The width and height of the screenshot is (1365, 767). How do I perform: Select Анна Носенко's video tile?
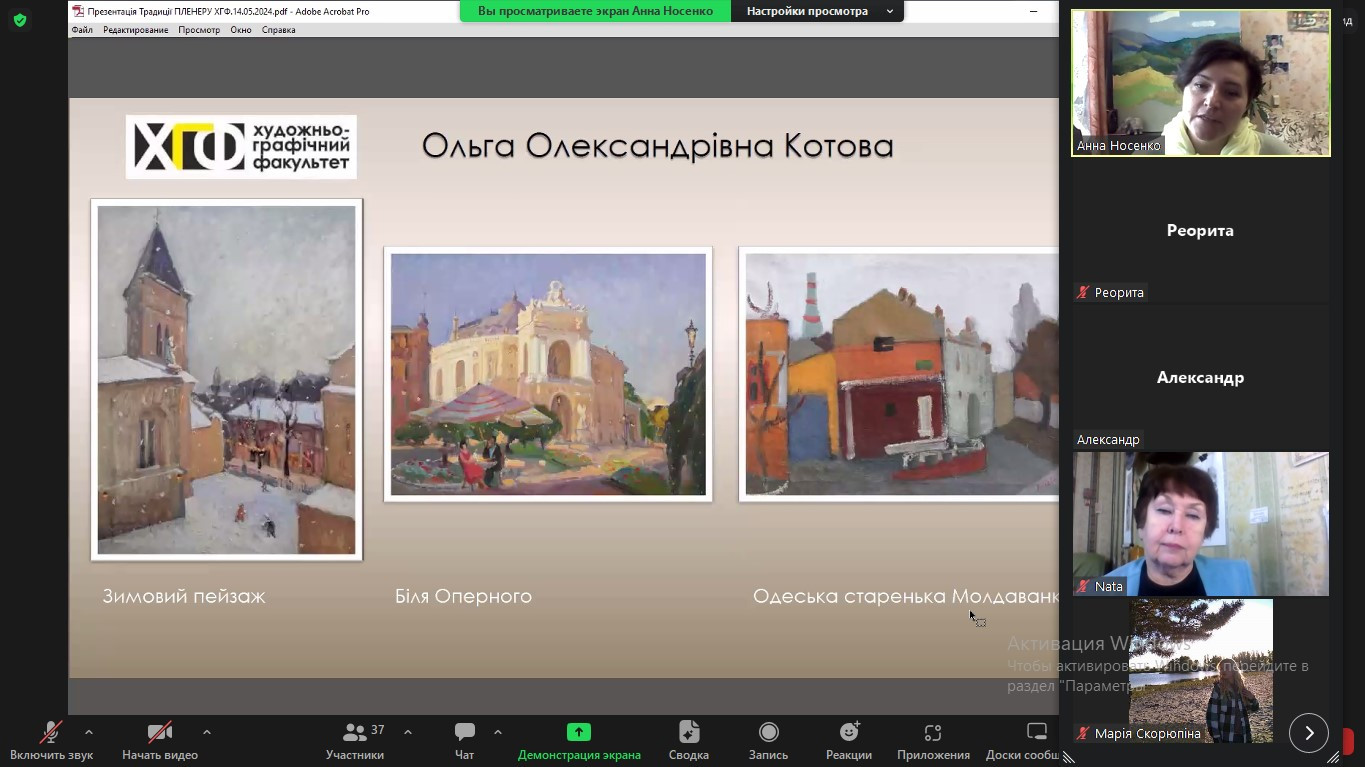click(1201, 83)
